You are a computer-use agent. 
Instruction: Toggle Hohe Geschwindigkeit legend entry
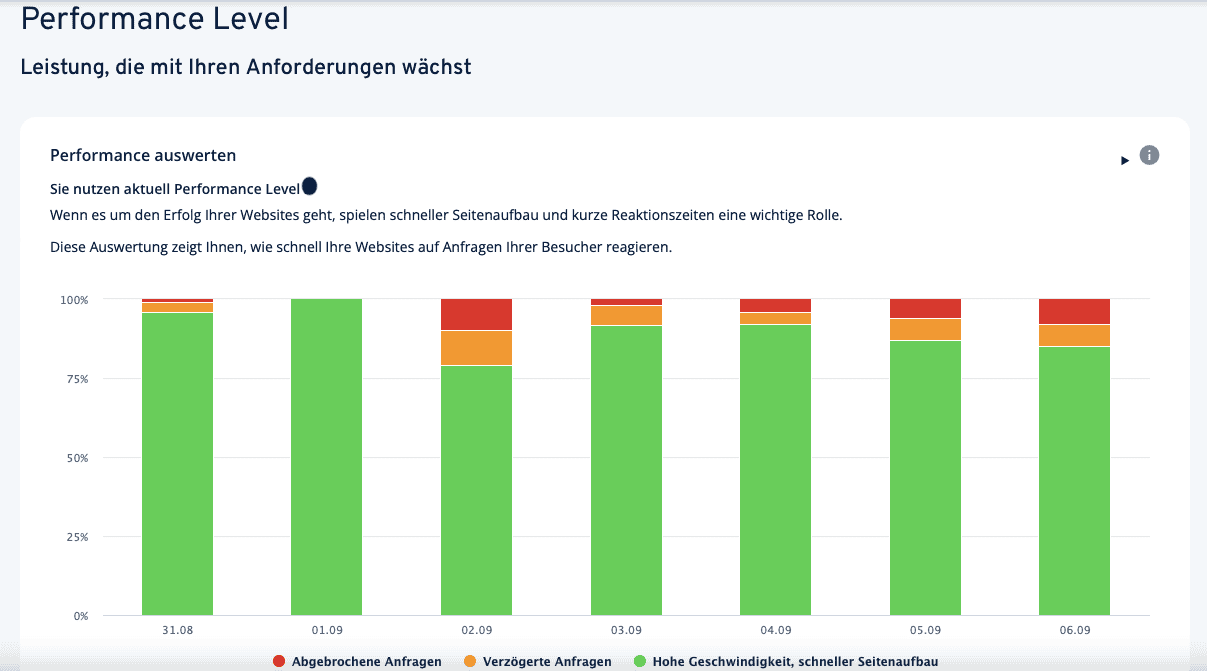786,661
